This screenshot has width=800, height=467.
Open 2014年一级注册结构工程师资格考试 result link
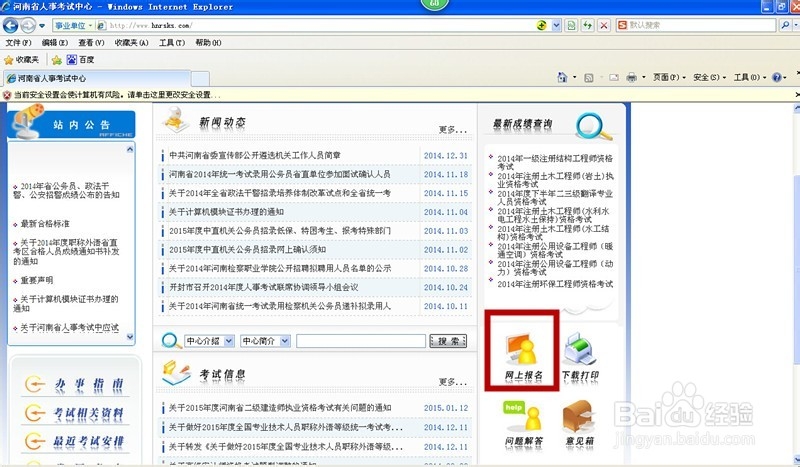tap(555, 162)
